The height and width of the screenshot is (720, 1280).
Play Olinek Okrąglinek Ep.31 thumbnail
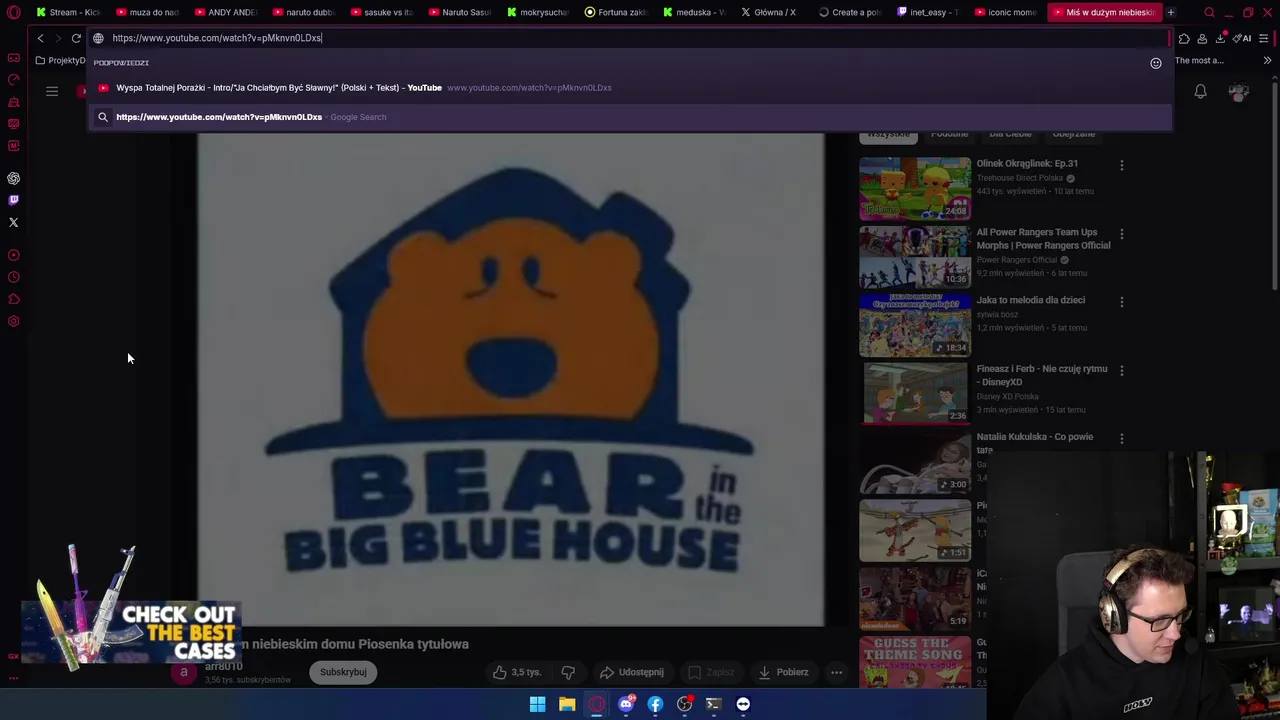pos(915,188)
